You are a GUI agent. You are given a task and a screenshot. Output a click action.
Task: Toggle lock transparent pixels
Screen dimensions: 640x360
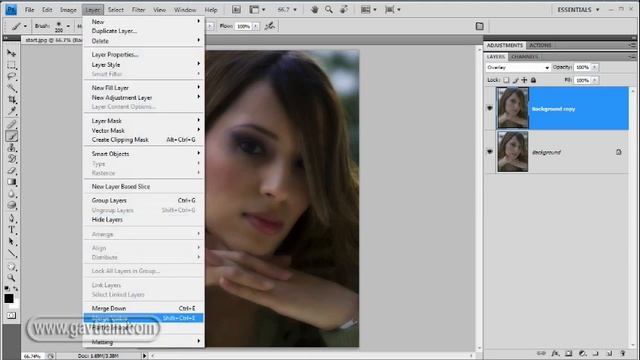[x=506, y=80]
